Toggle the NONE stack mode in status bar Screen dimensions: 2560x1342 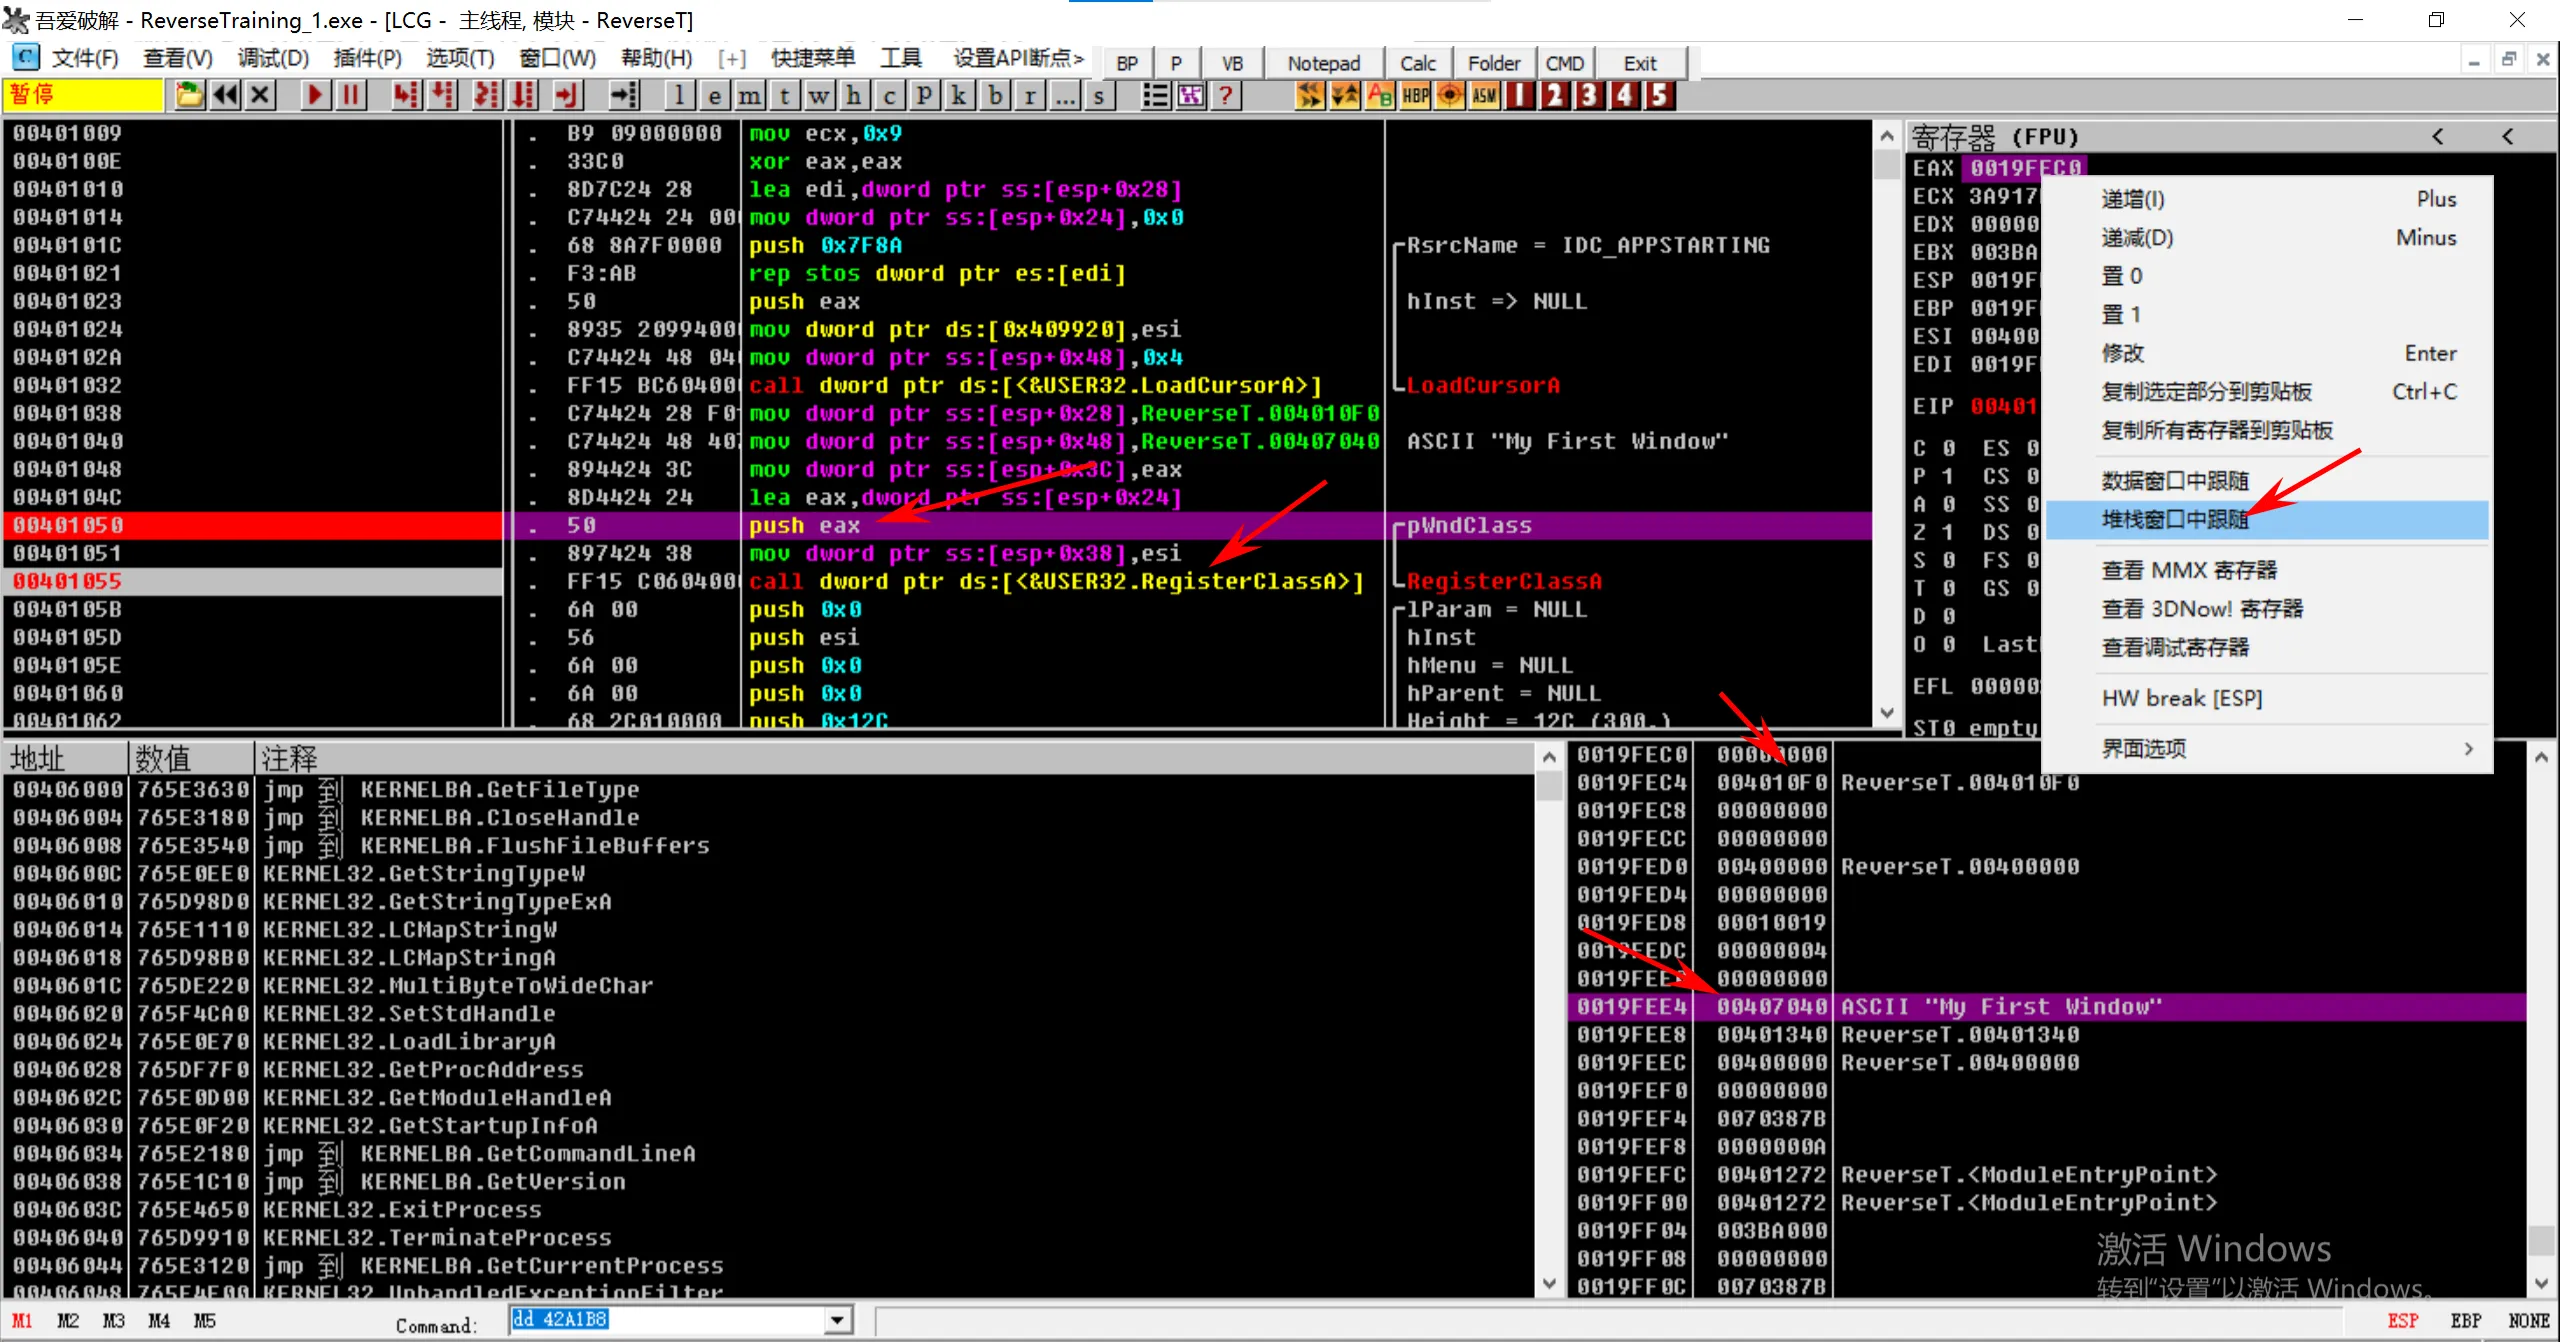[x=2528, y=1320]
